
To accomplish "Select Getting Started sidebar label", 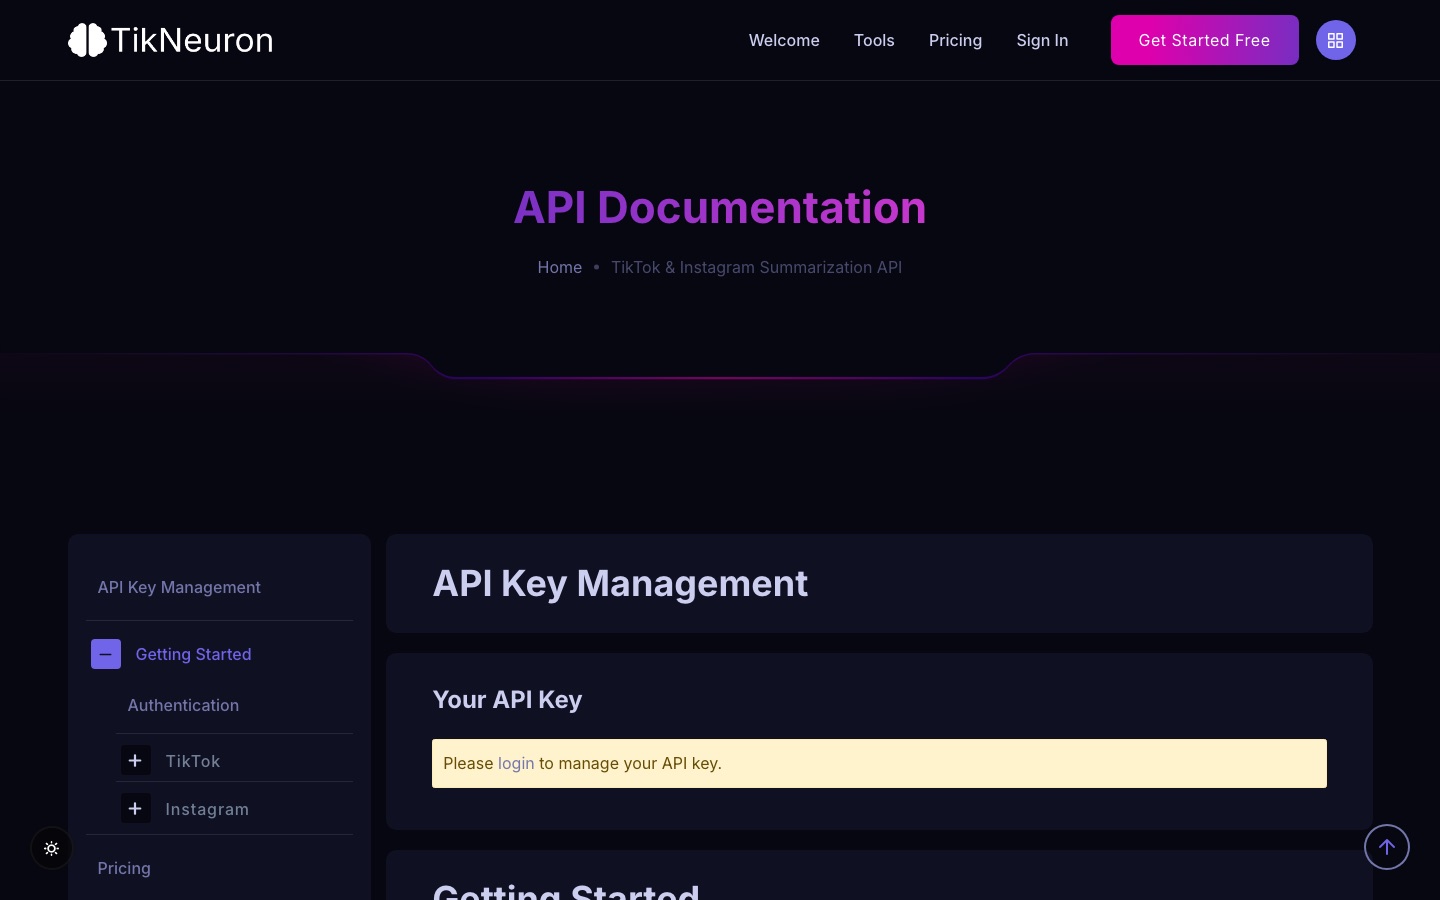I will [193, 654].
